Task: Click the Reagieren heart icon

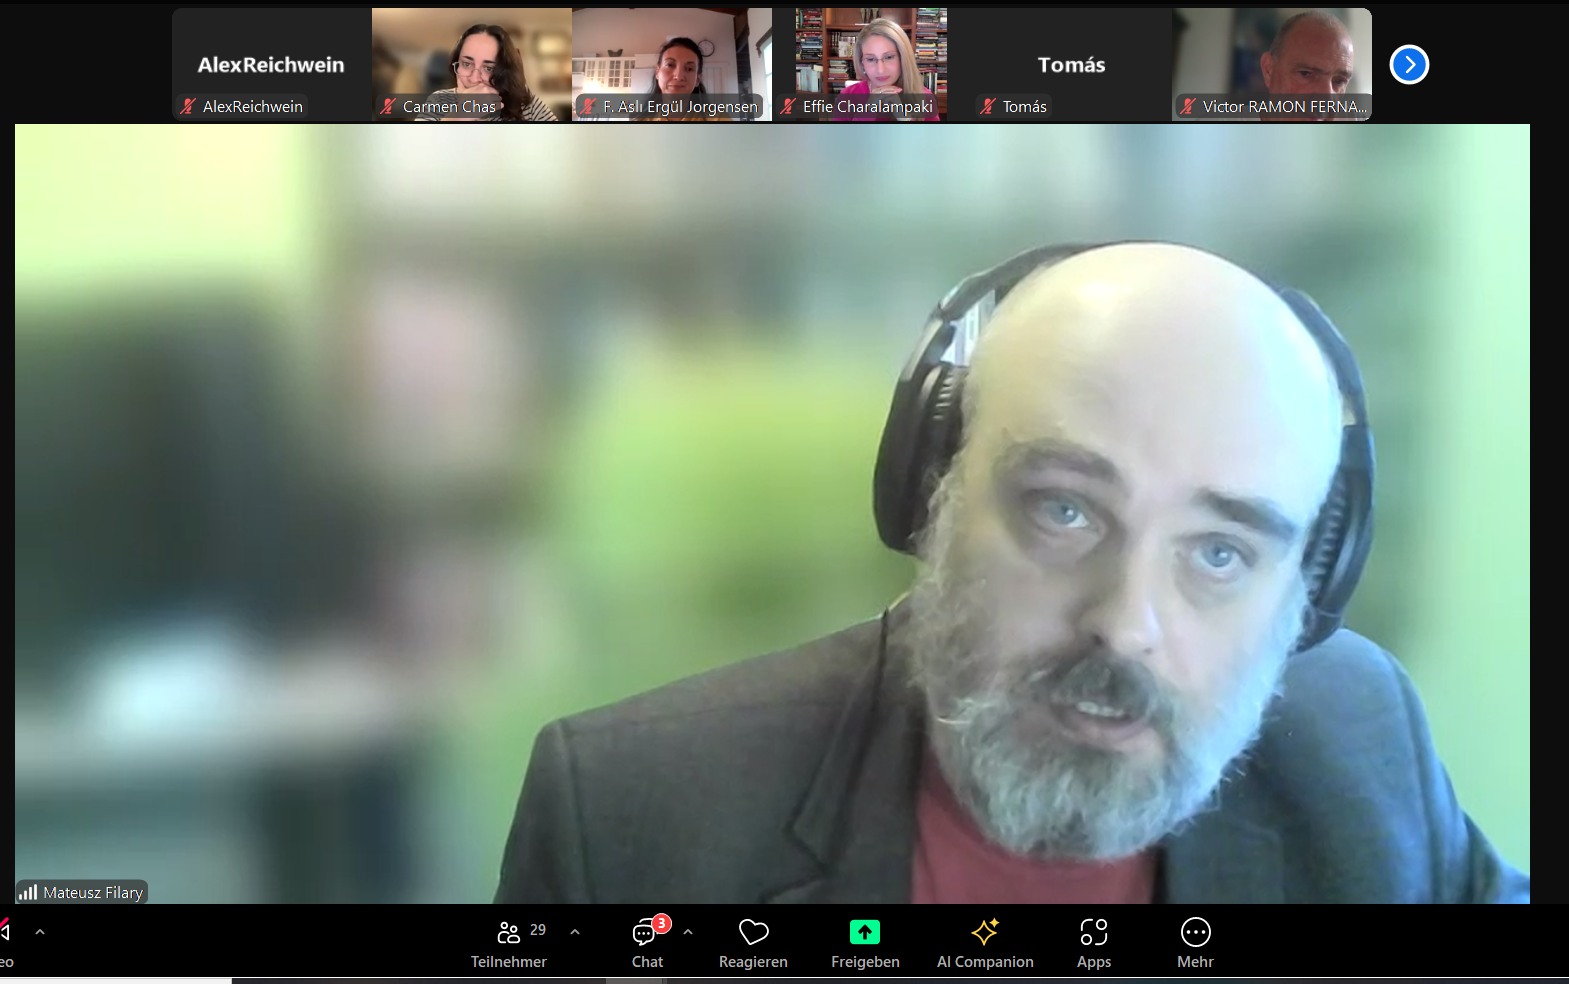Action: pos(753,933)
